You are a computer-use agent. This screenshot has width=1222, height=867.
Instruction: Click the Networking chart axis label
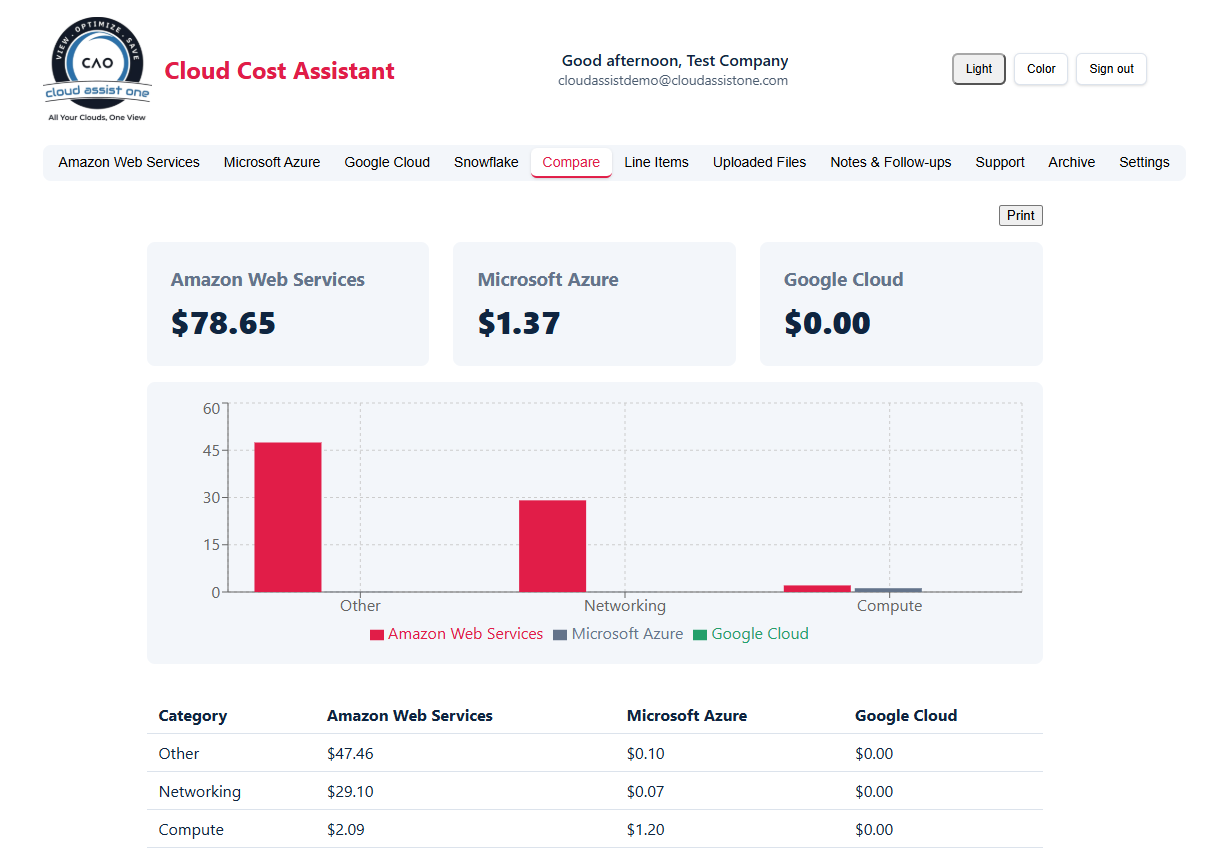tap(625, 606)
